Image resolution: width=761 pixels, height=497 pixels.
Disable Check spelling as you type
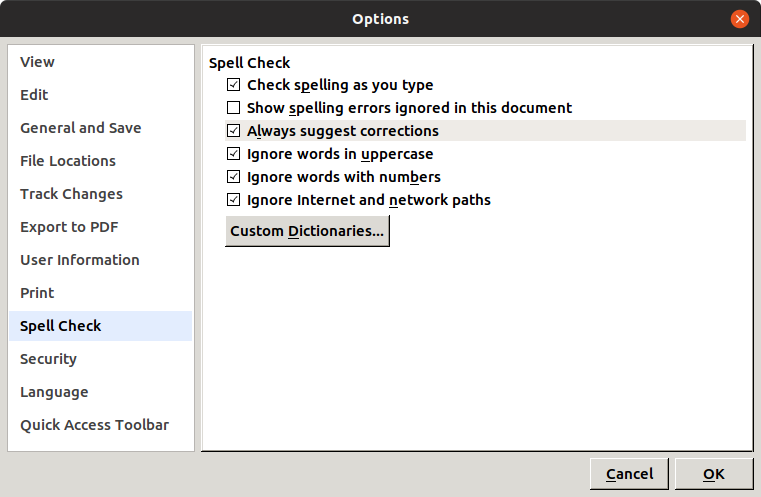click(234, 85)
